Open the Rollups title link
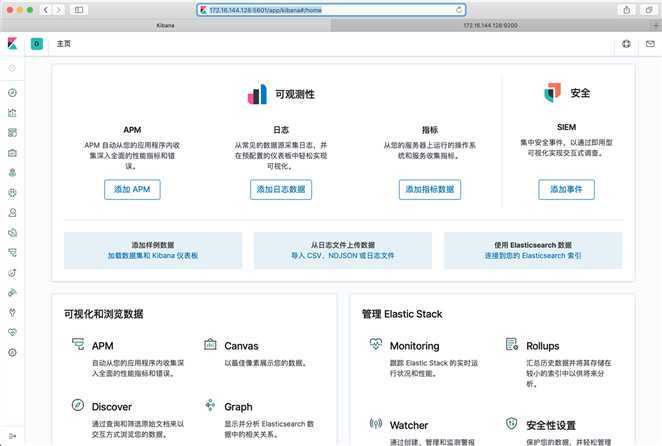Viewport: 662px width, 446px height. pyautogui.click(x=543, y=346)
